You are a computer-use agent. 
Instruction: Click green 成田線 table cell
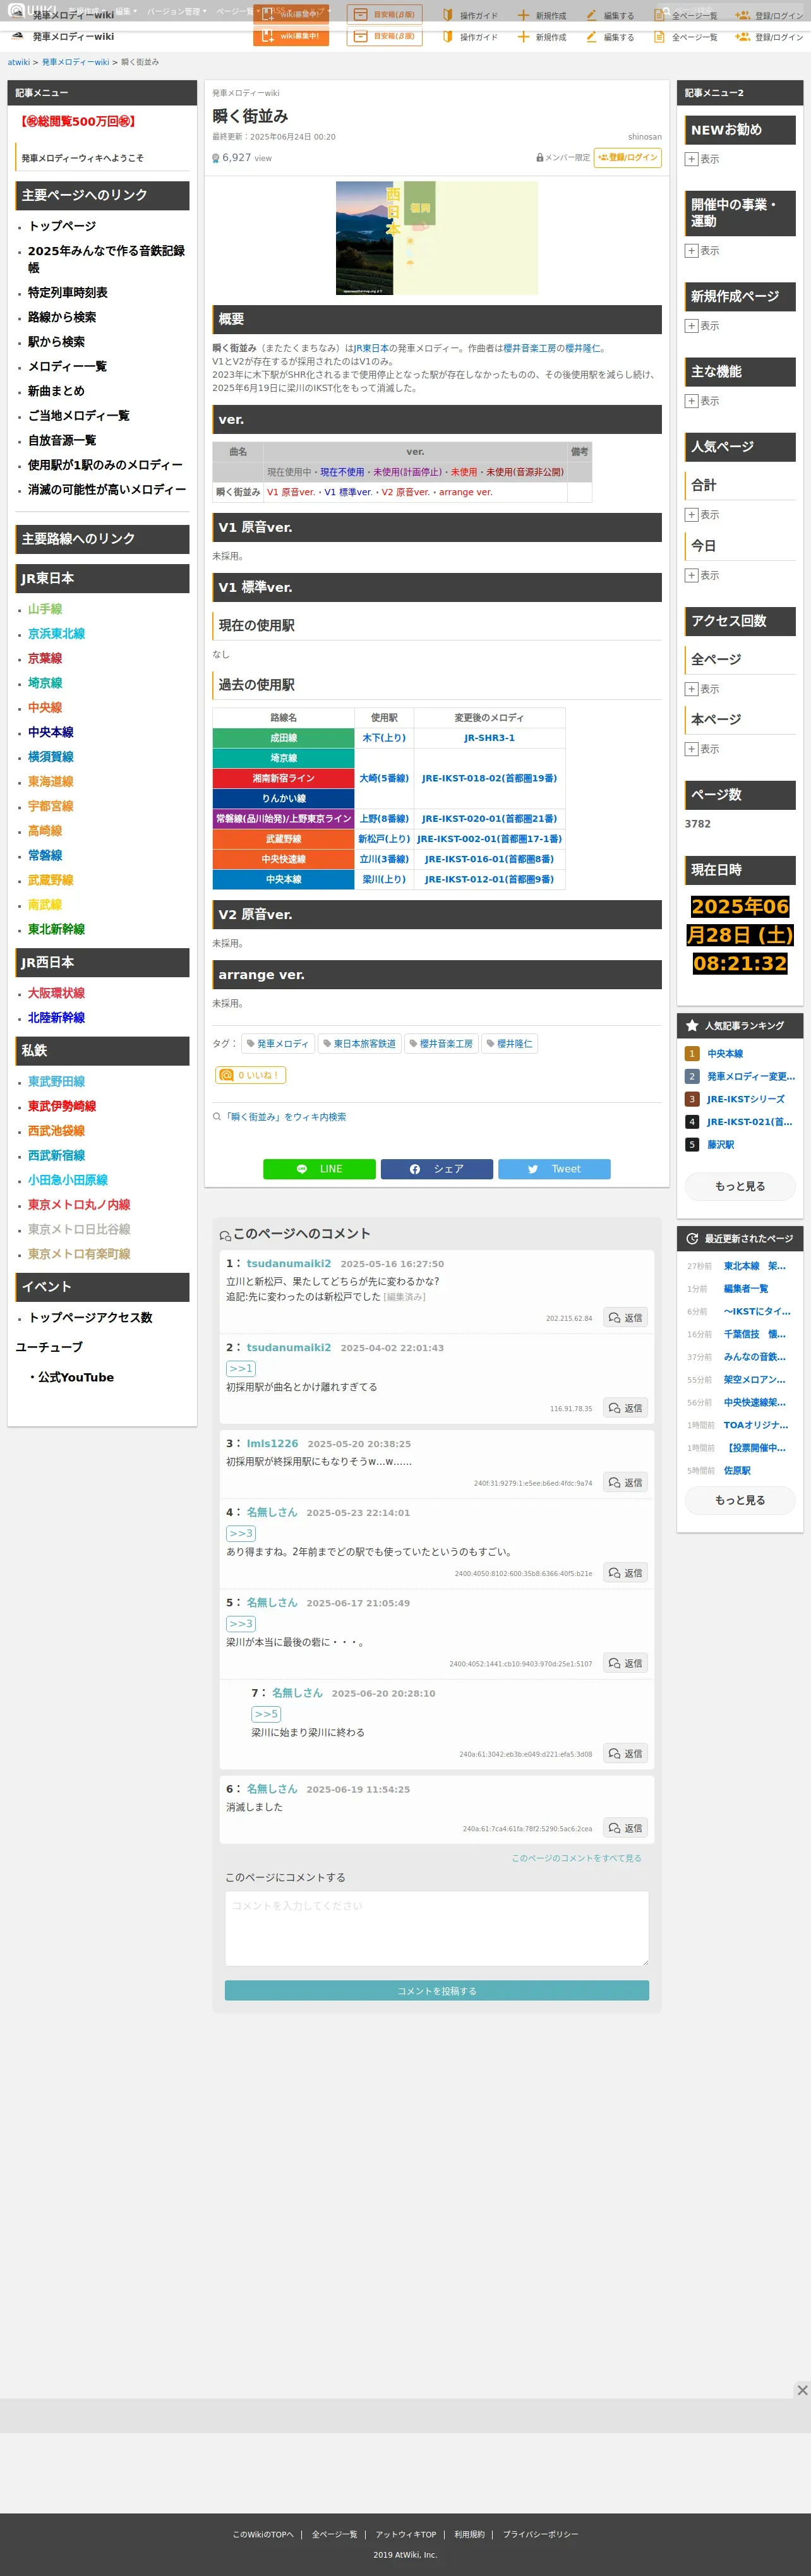pyautogui.click(x=283, y=738)
